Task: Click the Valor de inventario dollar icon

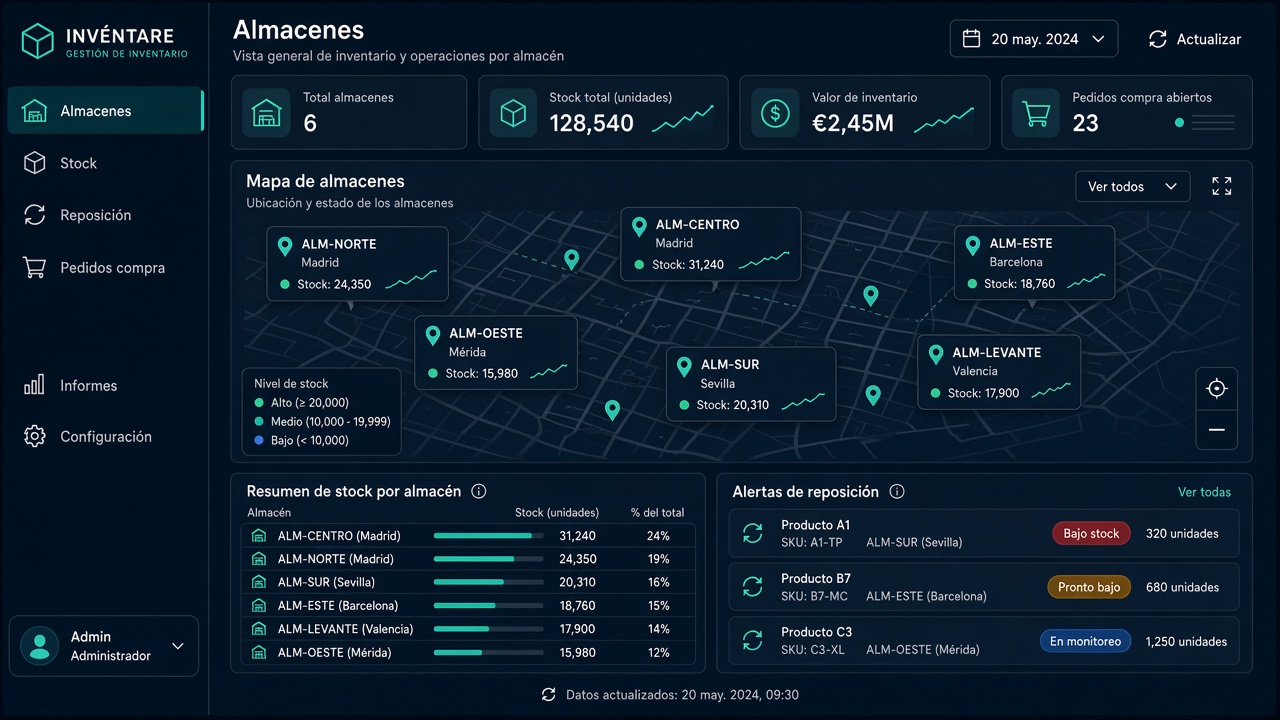Action: pos(775,113)
